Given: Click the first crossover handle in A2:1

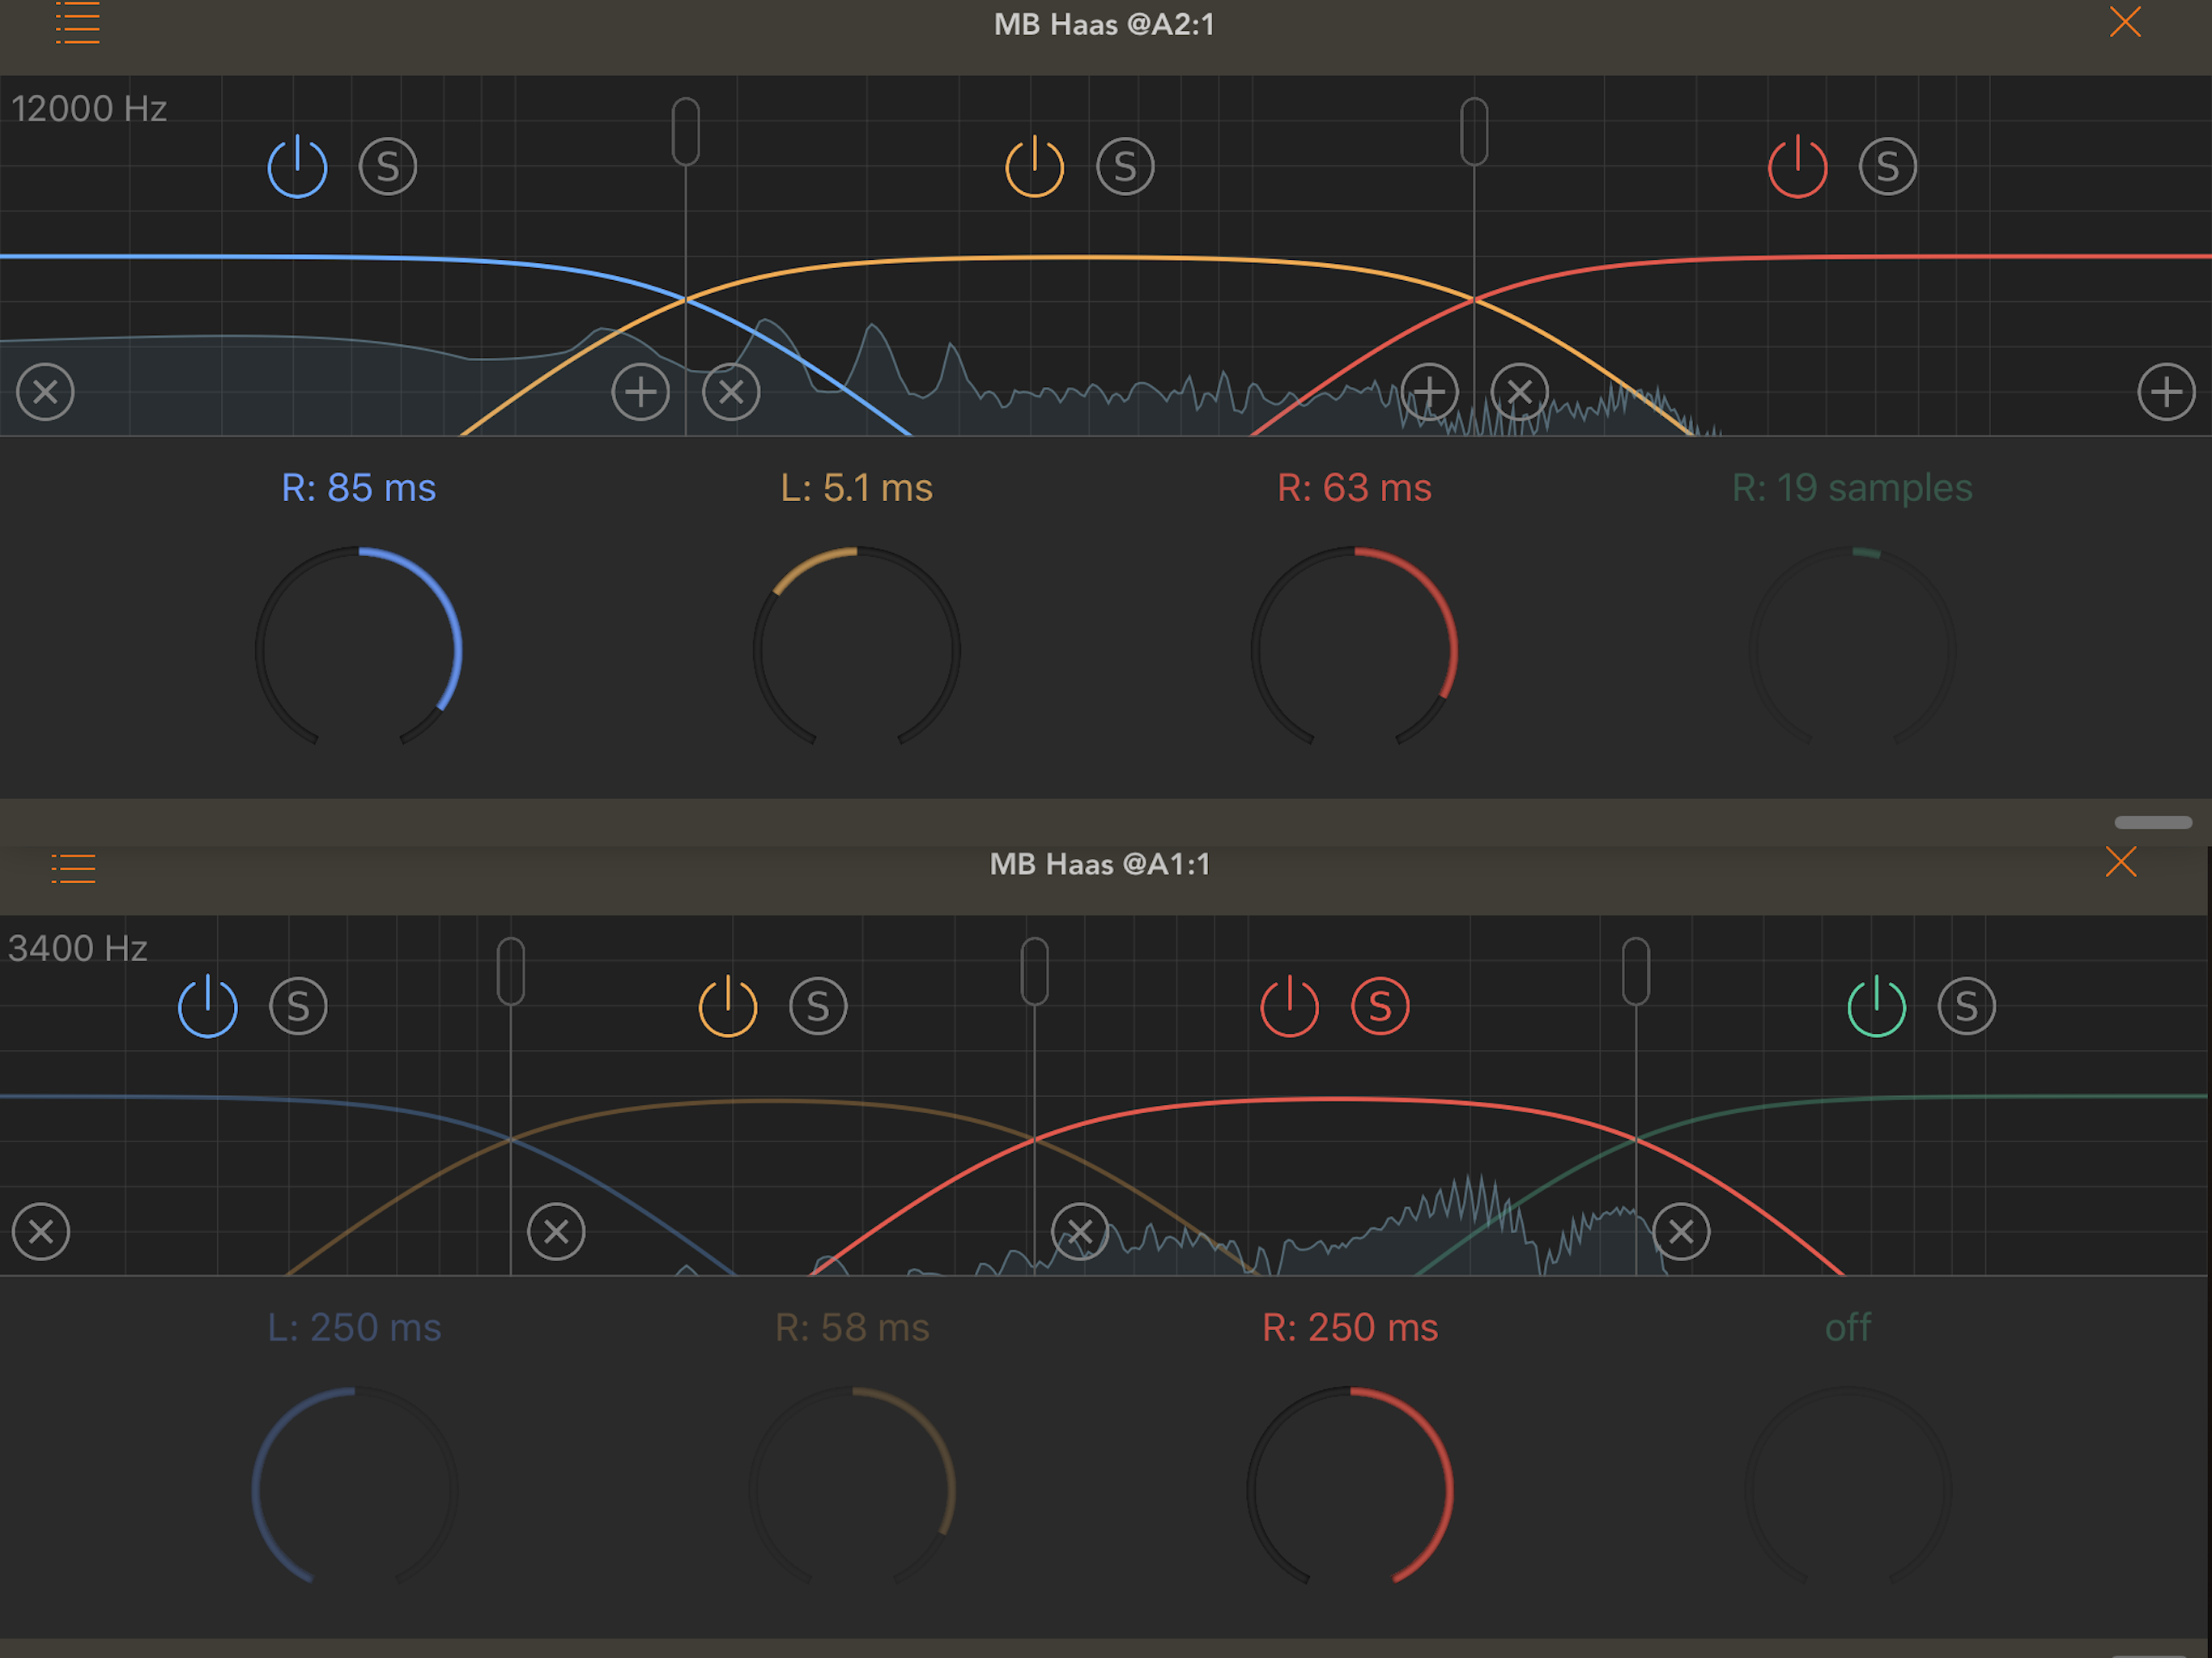Looking at the screenshot, I should [685, 131].
